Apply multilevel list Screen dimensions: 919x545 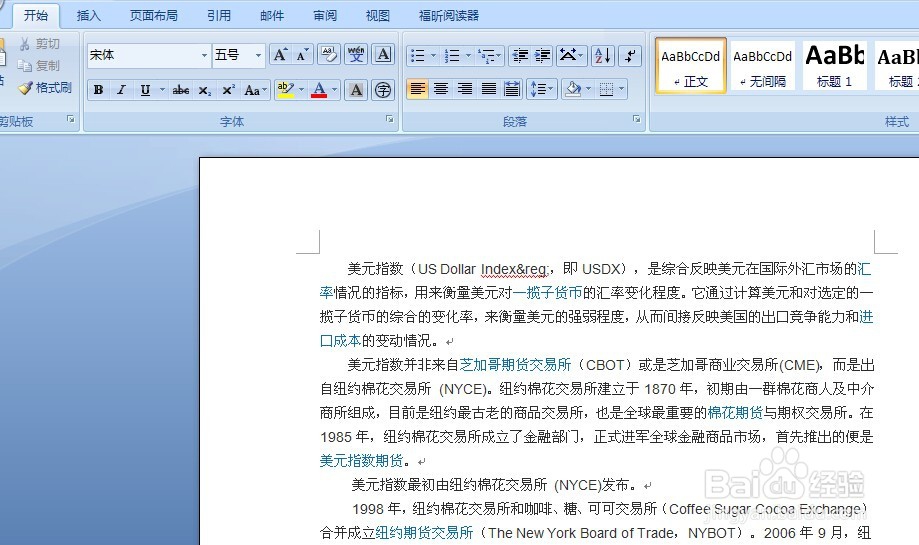tap(486, 56)
